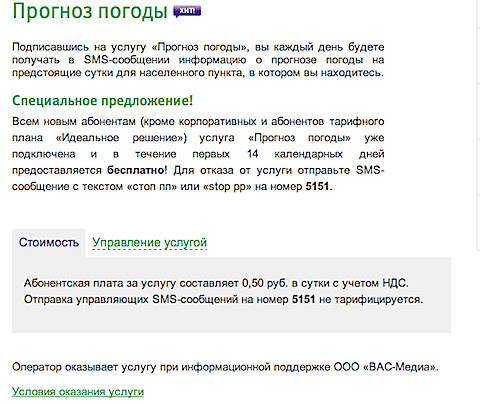Image resolution: width=480 pixels, height=404 pixels.
Task: Click bold 5151 in the cost panel
Action: pos(303,299)
